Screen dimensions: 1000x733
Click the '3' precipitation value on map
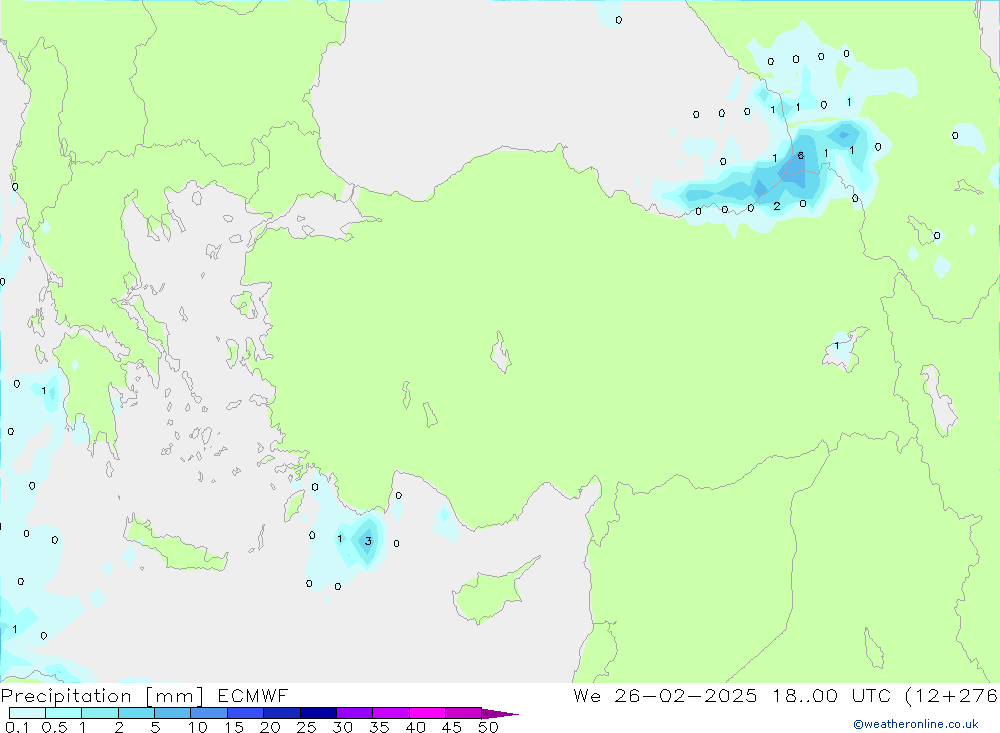pos(368,541)
